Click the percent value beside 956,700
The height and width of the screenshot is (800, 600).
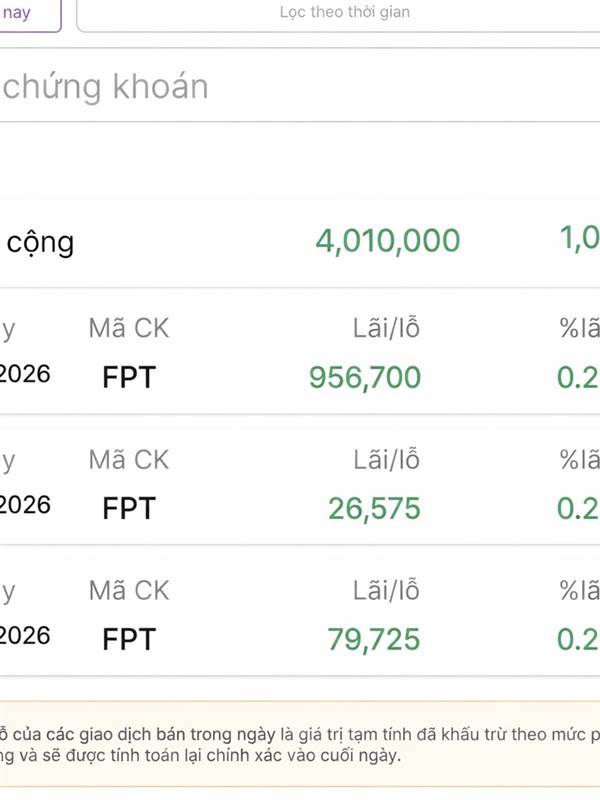tap(578, 378)
